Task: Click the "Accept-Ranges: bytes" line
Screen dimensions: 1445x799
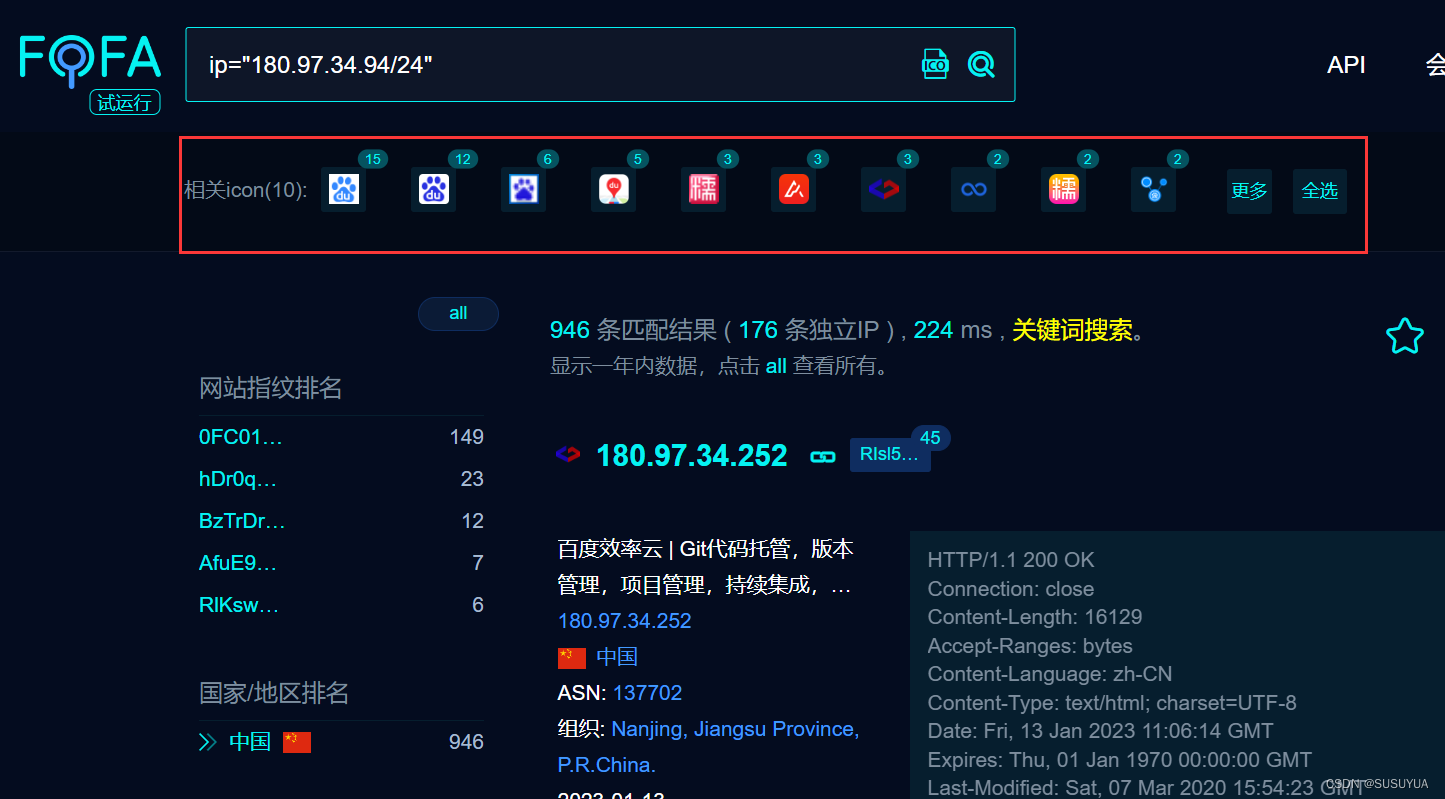Action: pyautogui.click(x=1030, y=646)
